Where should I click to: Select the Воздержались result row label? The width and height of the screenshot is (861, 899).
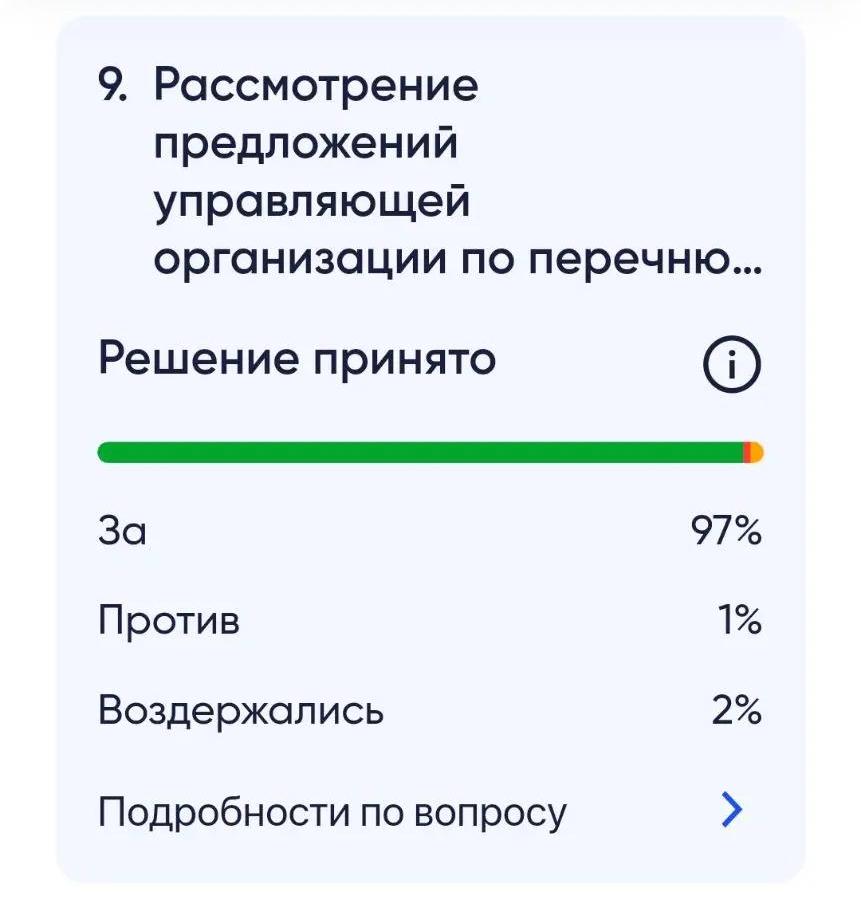241,710
